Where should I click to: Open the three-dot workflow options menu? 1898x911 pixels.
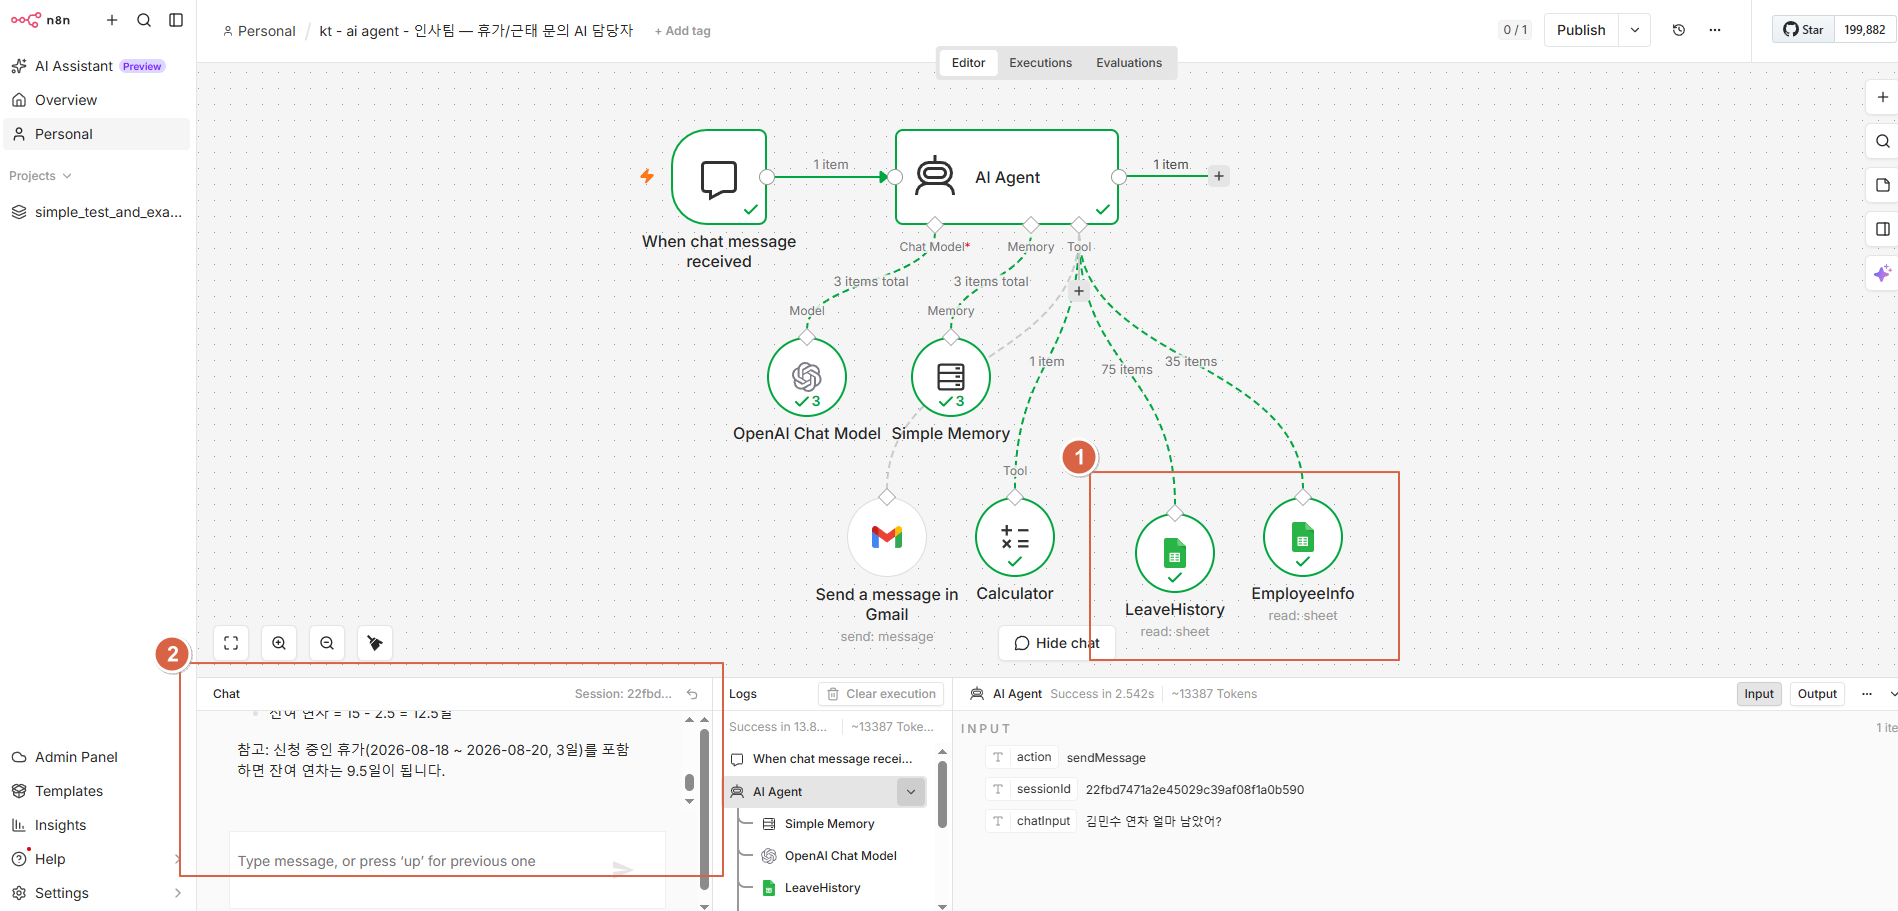pos(1715,30)
